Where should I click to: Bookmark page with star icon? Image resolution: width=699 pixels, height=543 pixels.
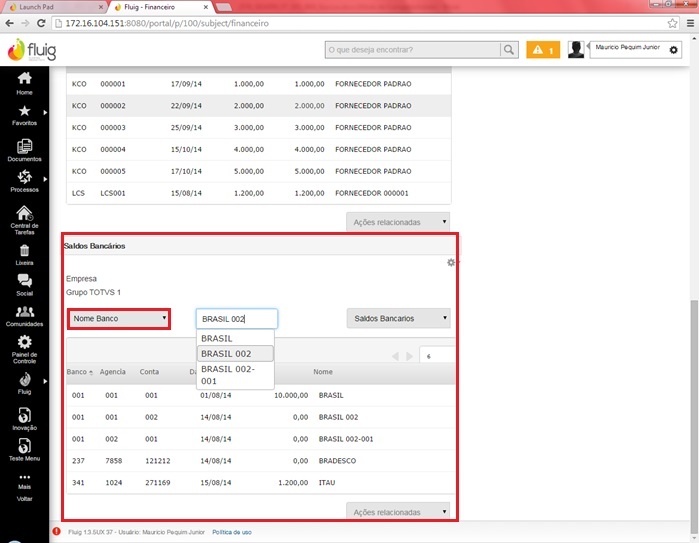click(672, 23)
